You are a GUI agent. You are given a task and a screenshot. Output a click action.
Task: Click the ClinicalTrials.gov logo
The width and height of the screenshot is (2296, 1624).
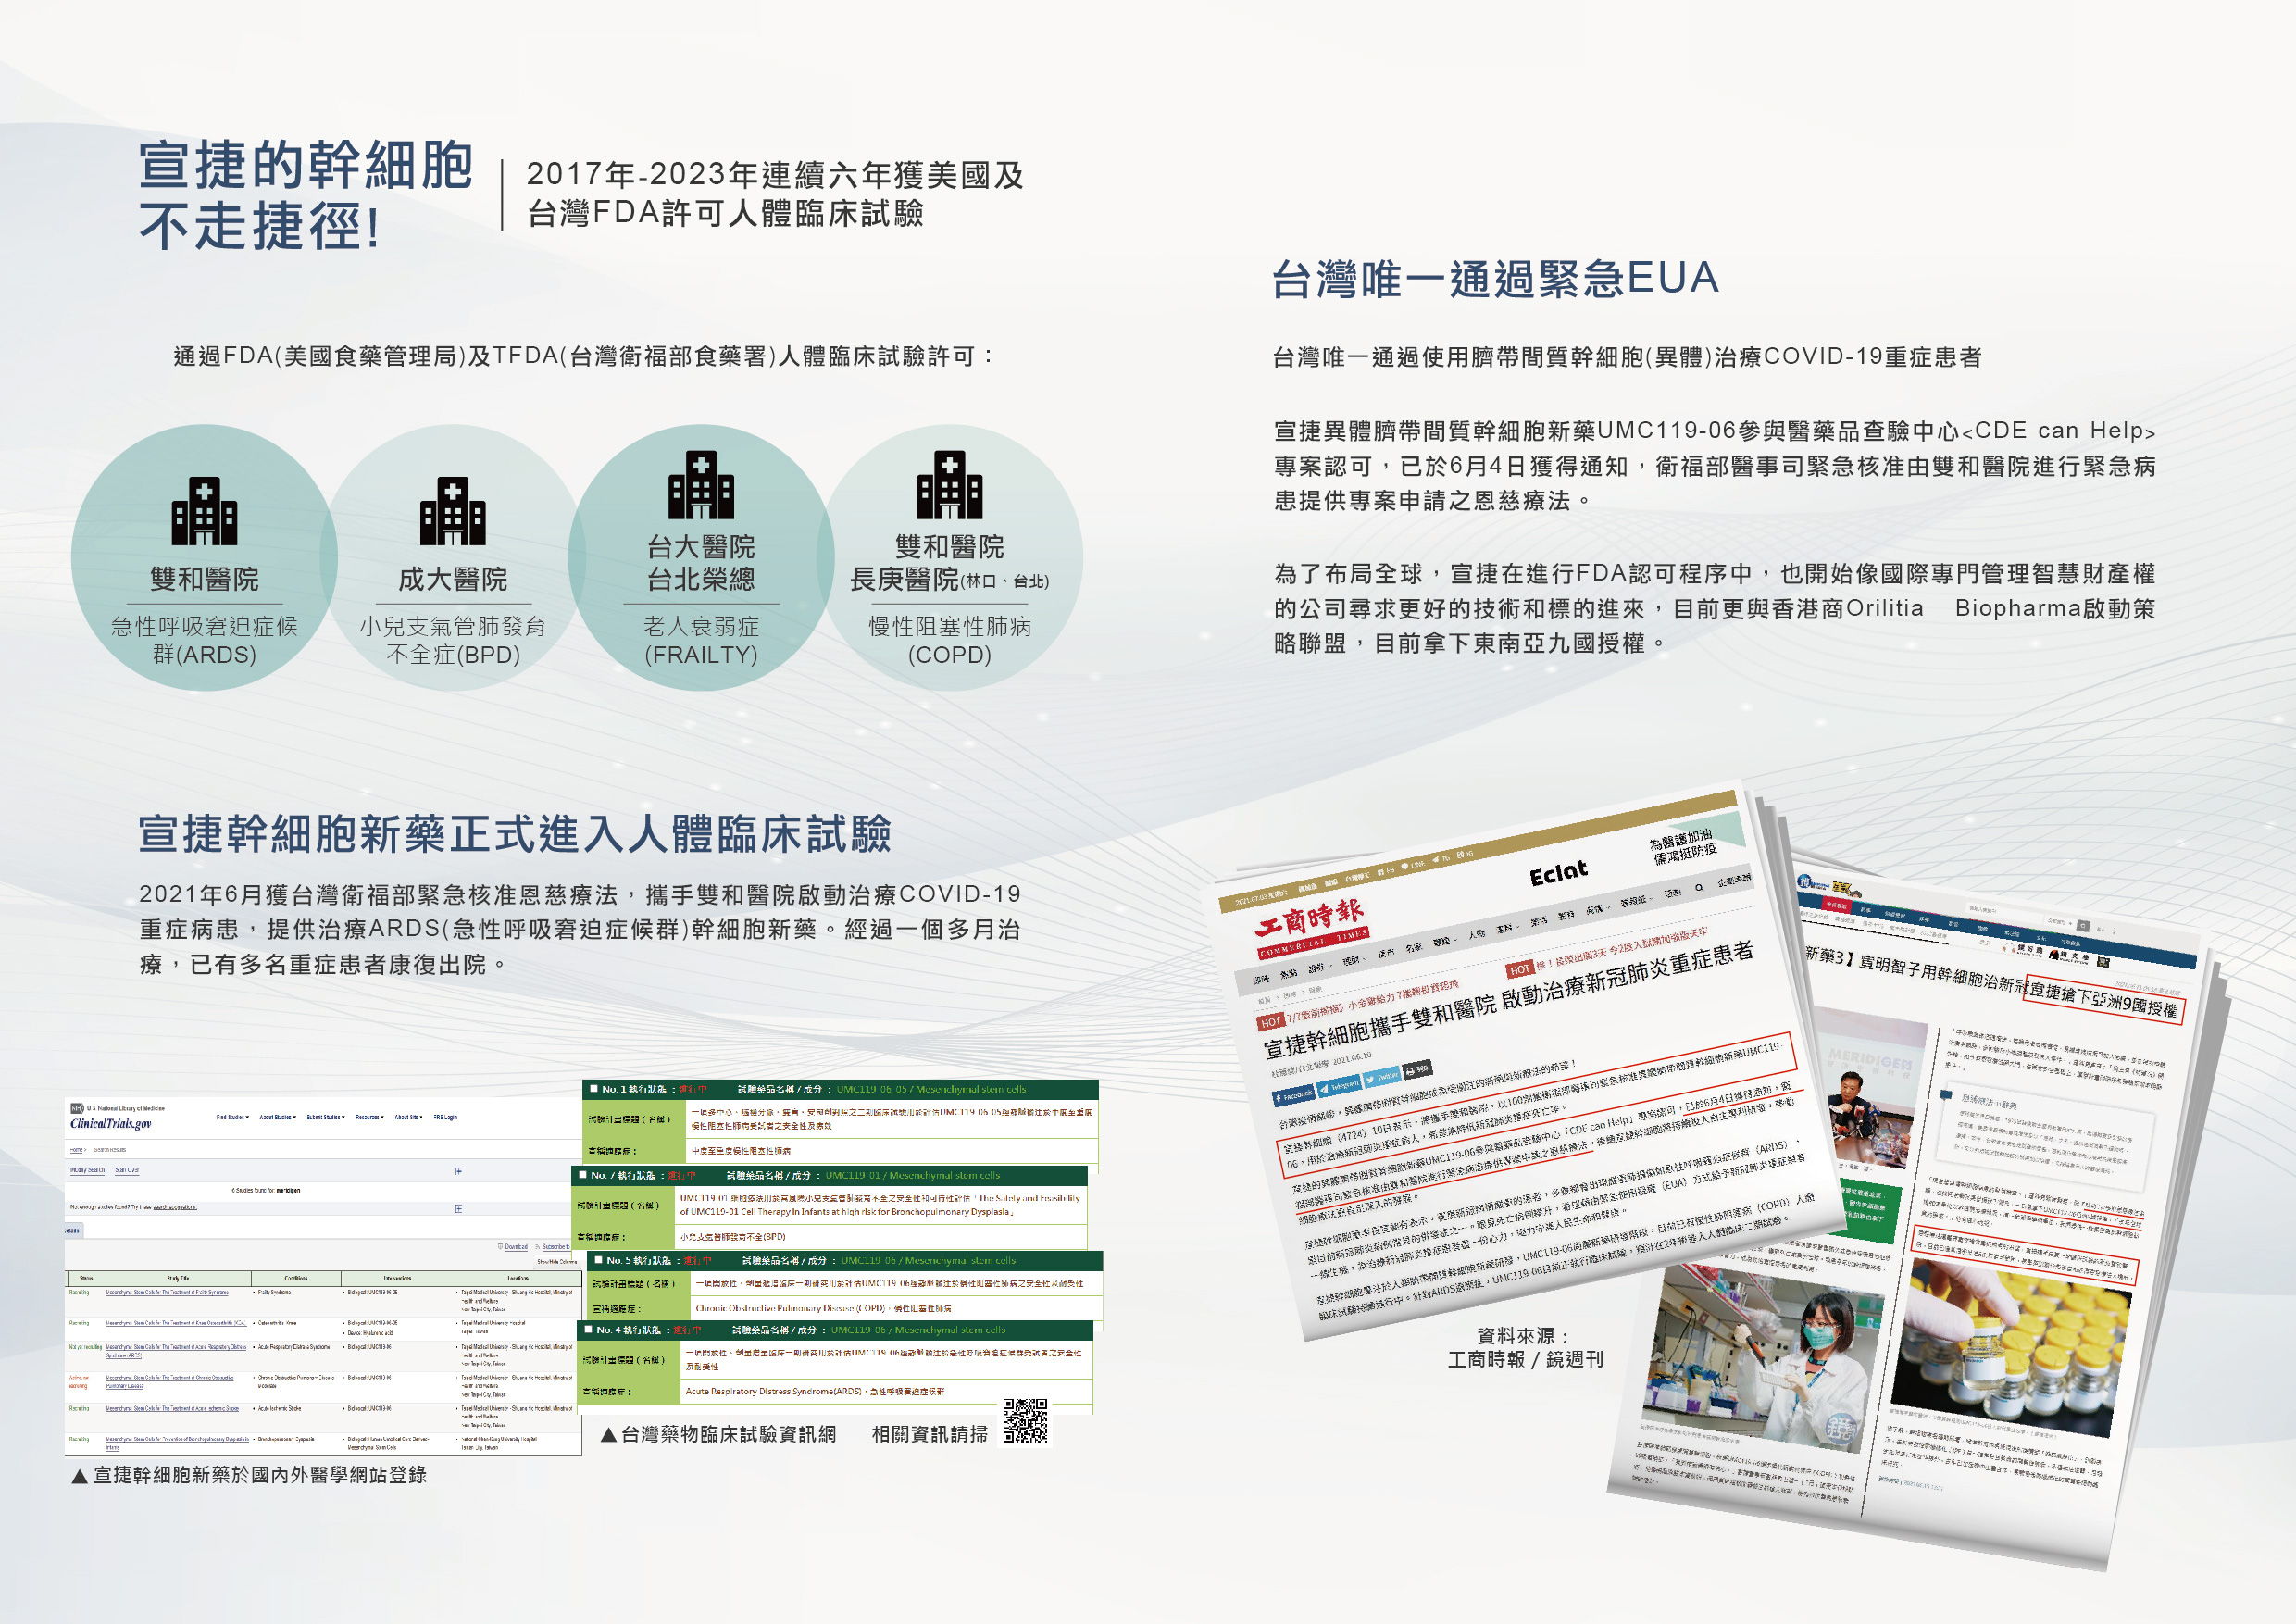pyautogui.click(x=111, y=1123)
